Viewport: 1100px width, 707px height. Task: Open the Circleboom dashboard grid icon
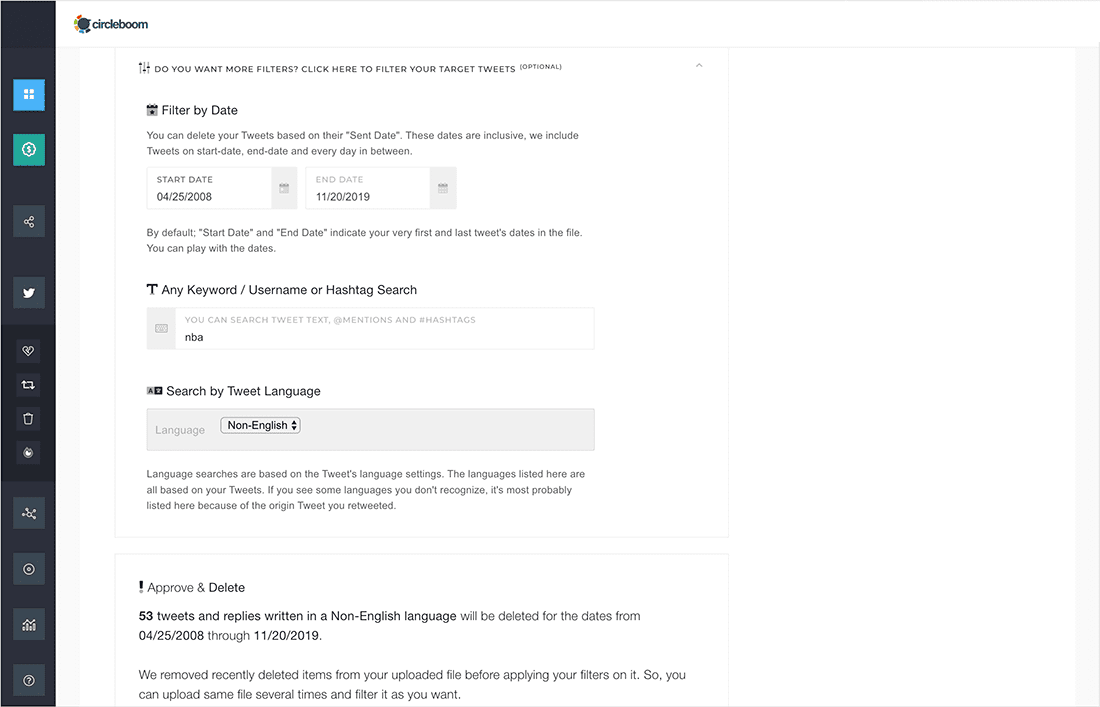(28, 94)
